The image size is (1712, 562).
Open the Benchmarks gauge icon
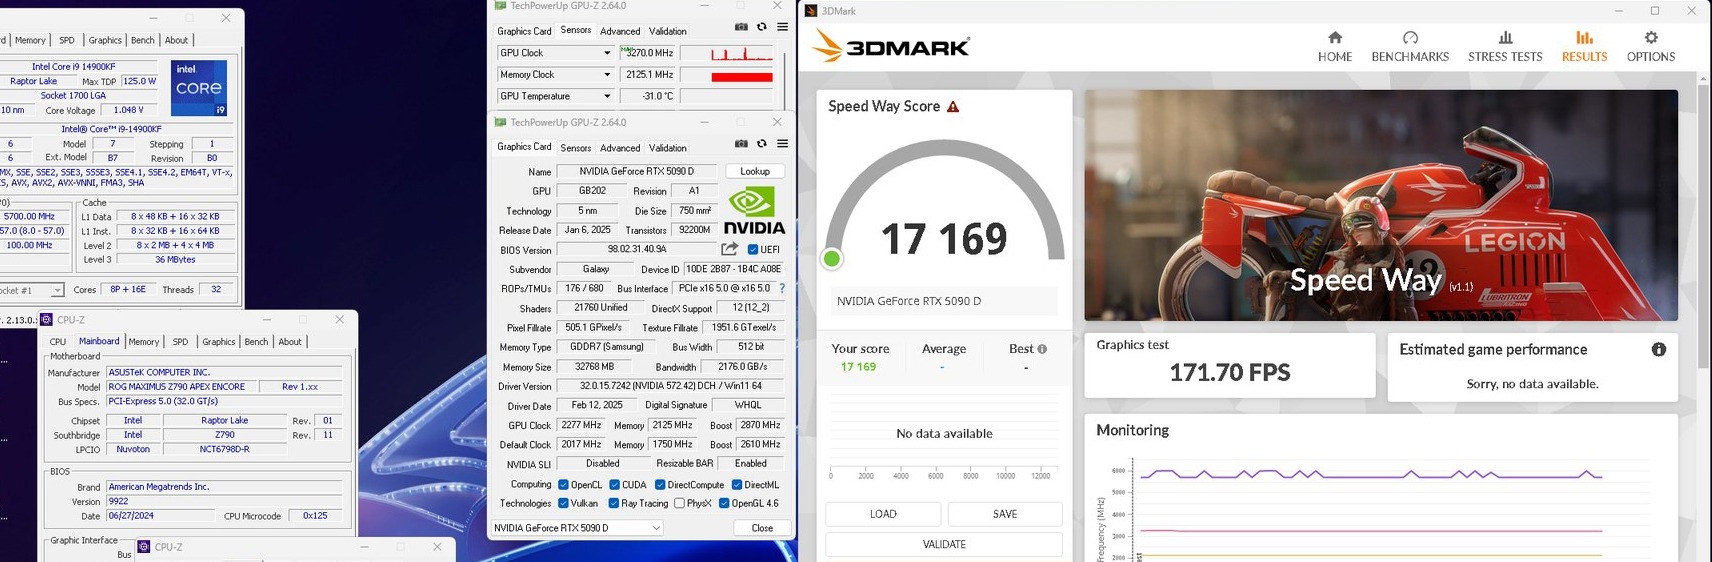coord(1409,38)
